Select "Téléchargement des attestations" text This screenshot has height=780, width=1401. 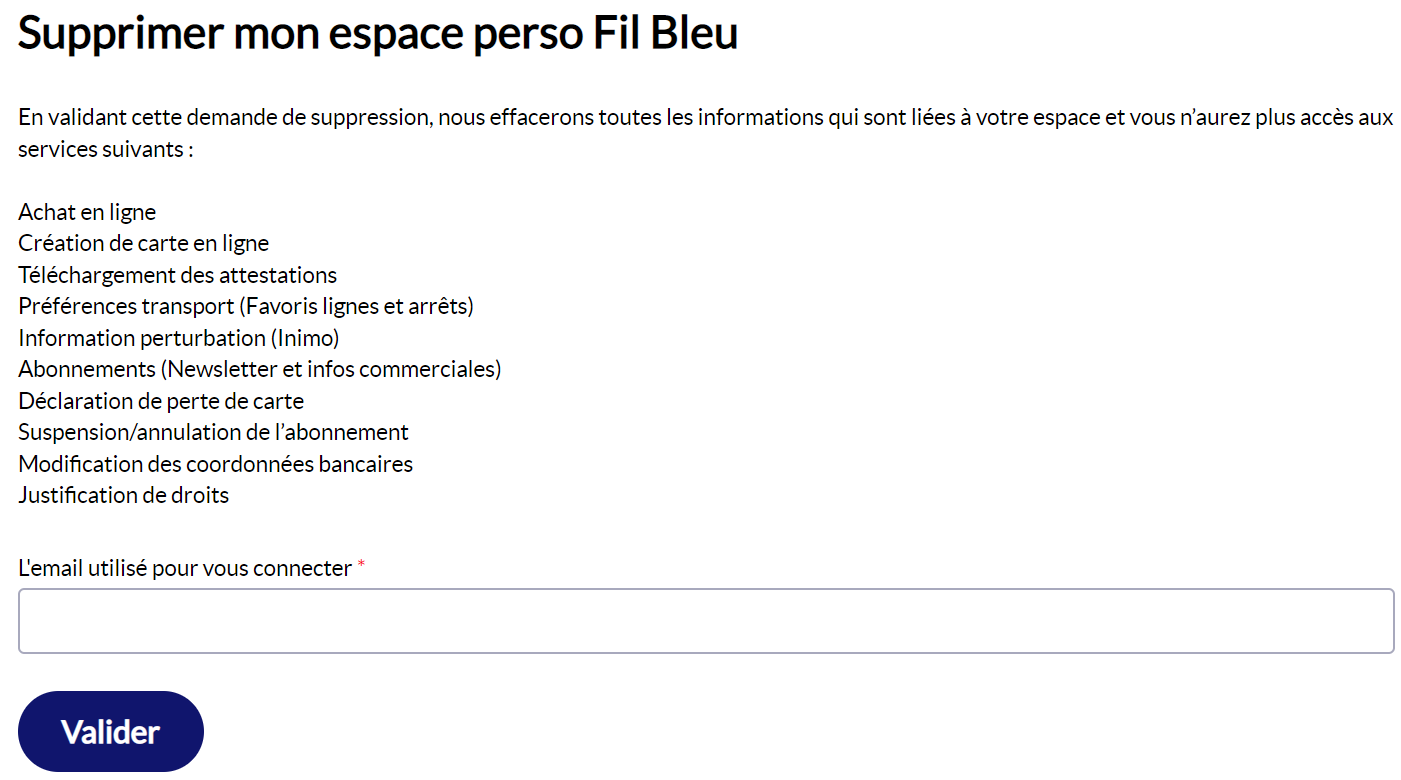click(177, 275)
